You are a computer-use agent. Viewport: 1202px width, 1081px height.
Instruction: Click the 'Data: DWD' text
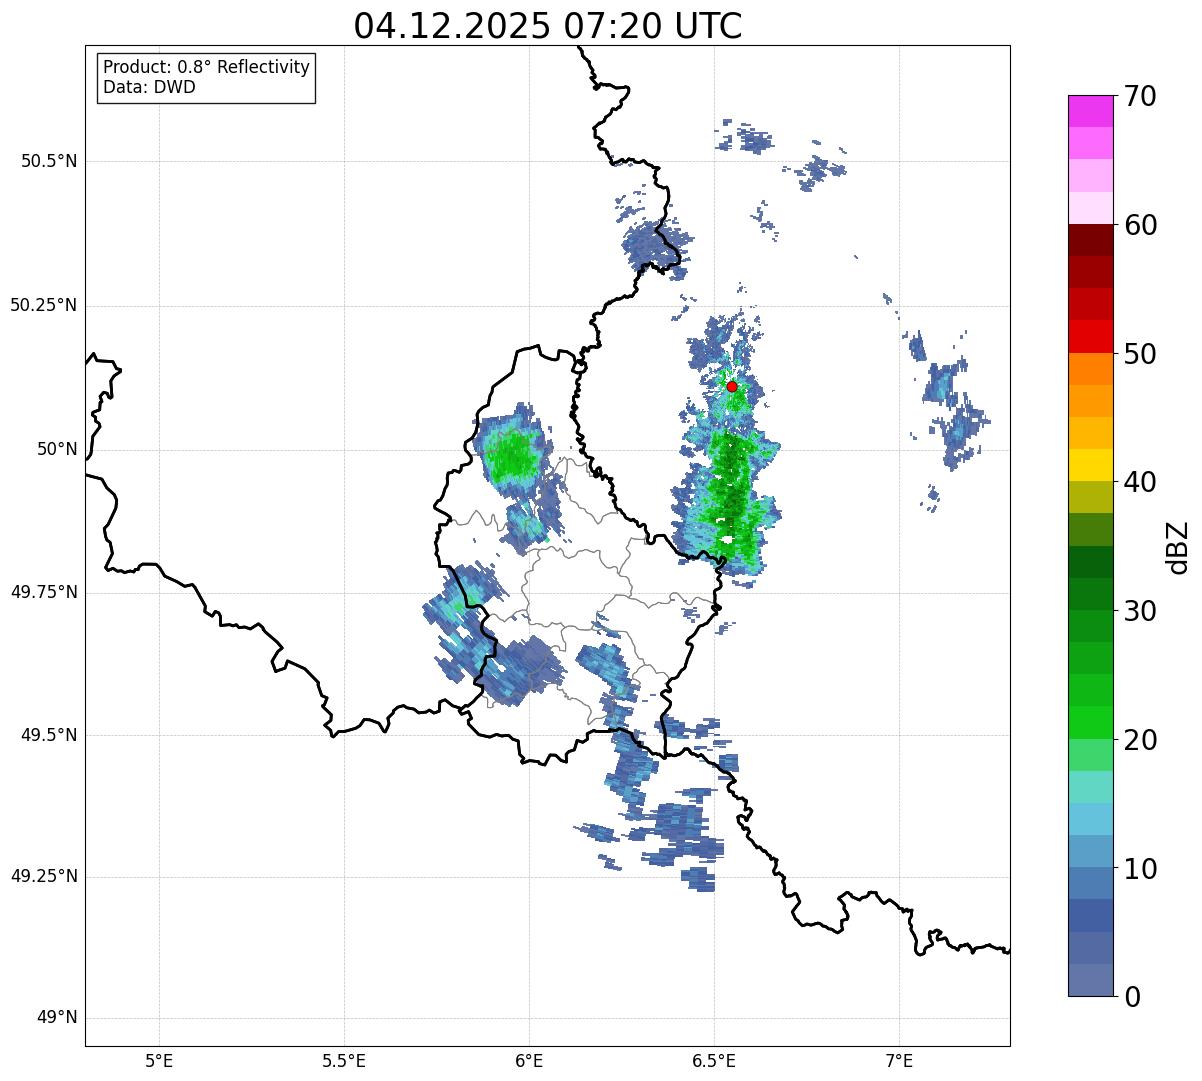click(149, 87)
